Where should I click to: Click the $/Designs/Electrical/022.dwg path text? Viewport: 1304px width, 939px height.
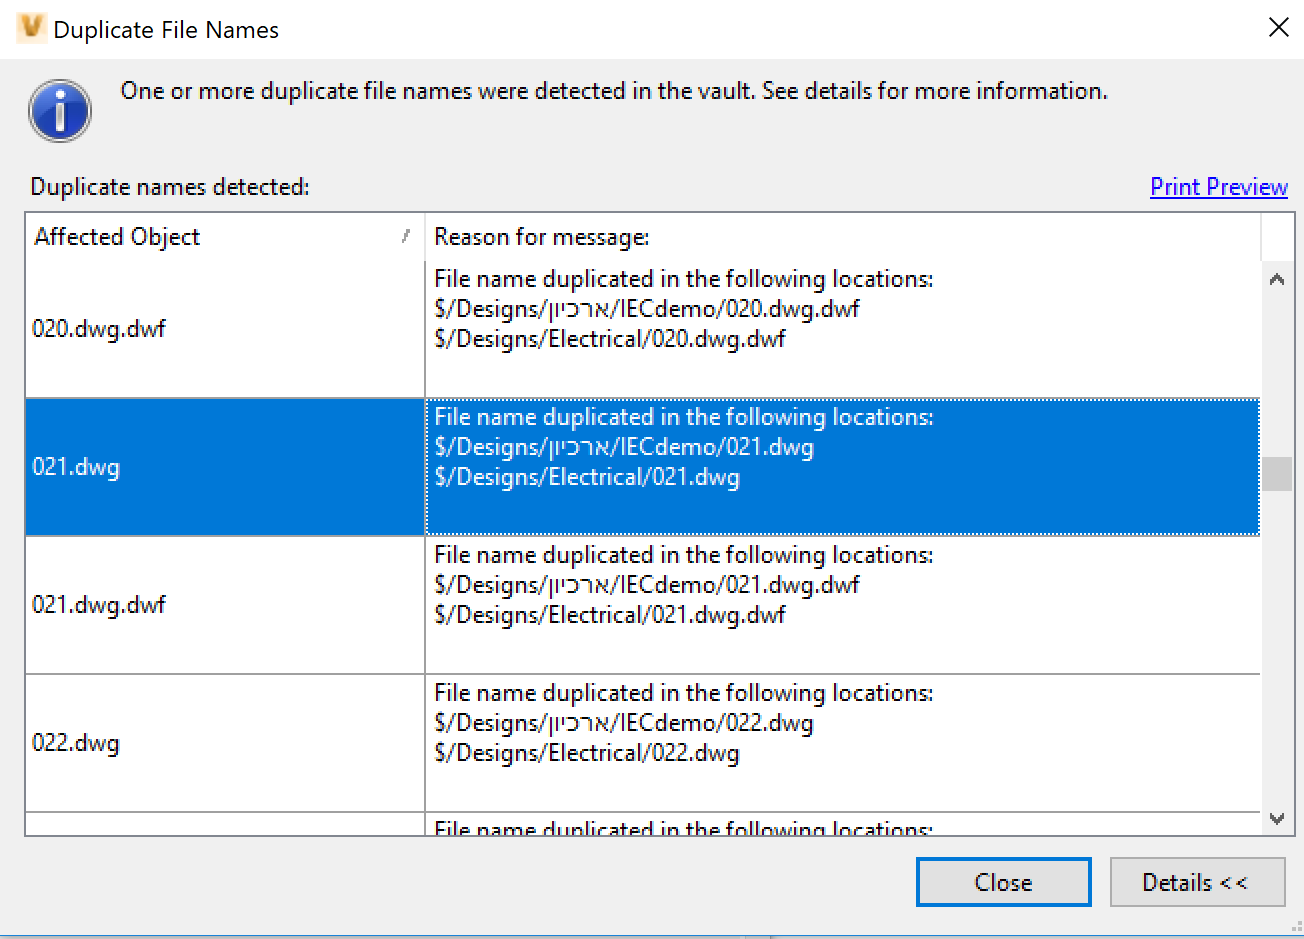(x=587, y=753)
